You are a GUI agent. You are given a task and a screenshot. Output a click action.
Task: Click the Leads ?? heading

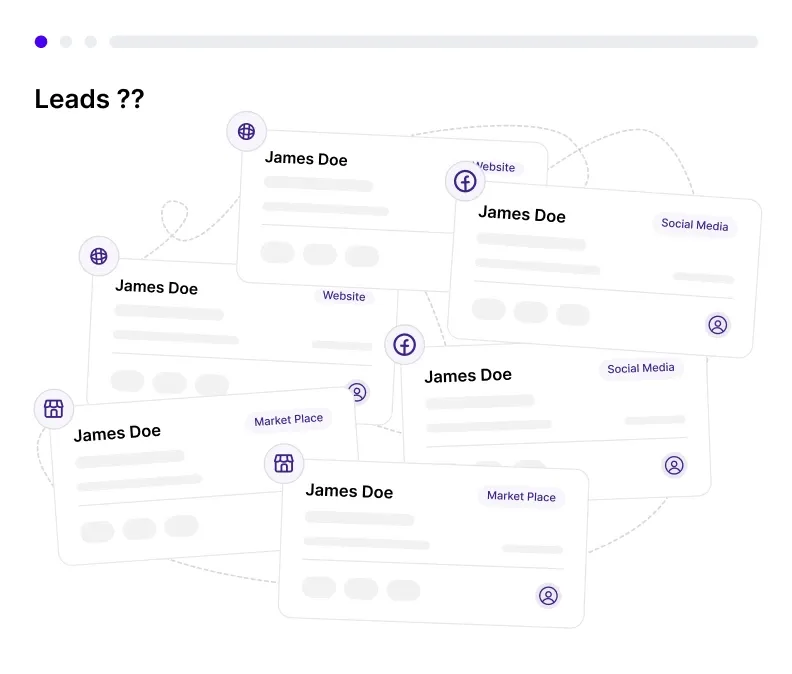(x=89, y=99)
